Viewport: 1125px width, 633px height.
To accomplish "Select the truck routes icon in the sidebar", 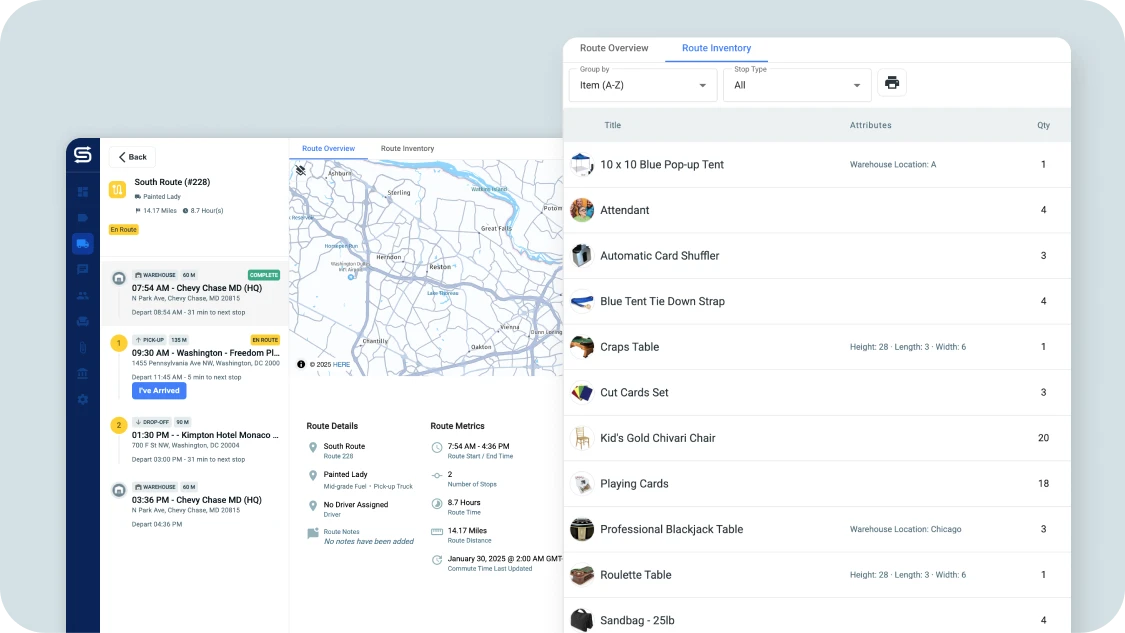I will 82,243.
